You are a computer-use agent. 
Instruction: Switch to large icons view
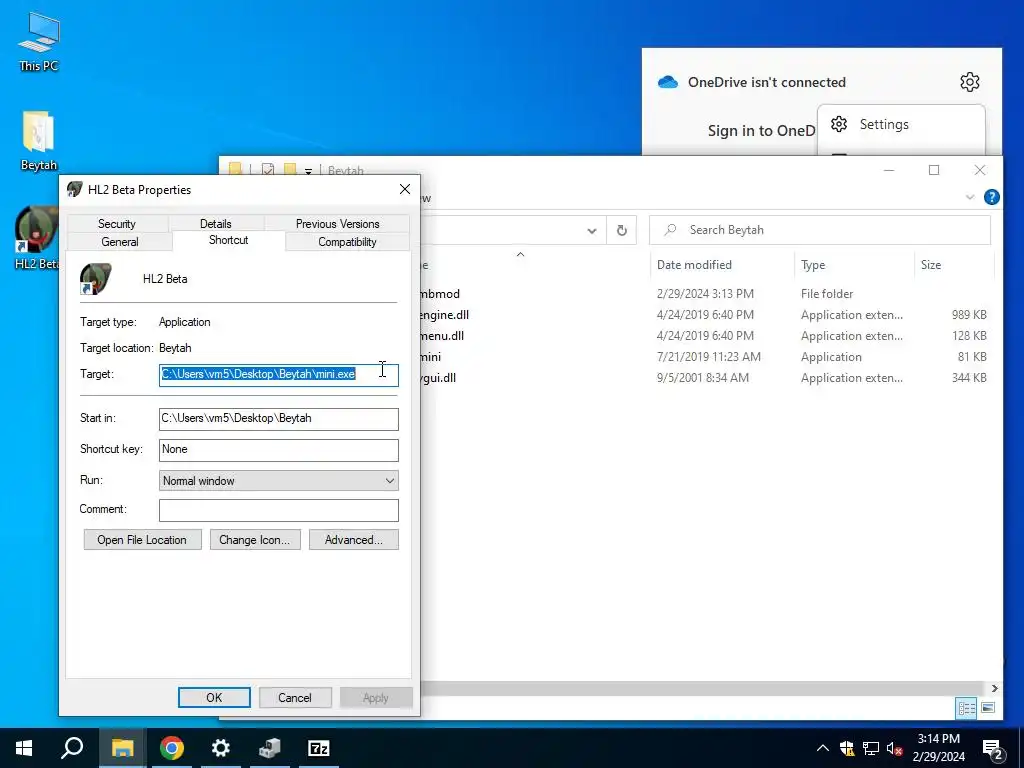pos(988,708)
